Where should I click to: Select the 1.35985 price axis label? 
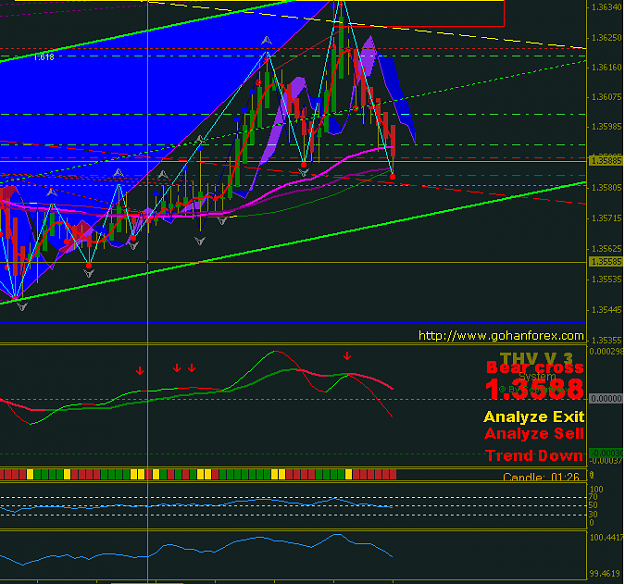[606, 127]
